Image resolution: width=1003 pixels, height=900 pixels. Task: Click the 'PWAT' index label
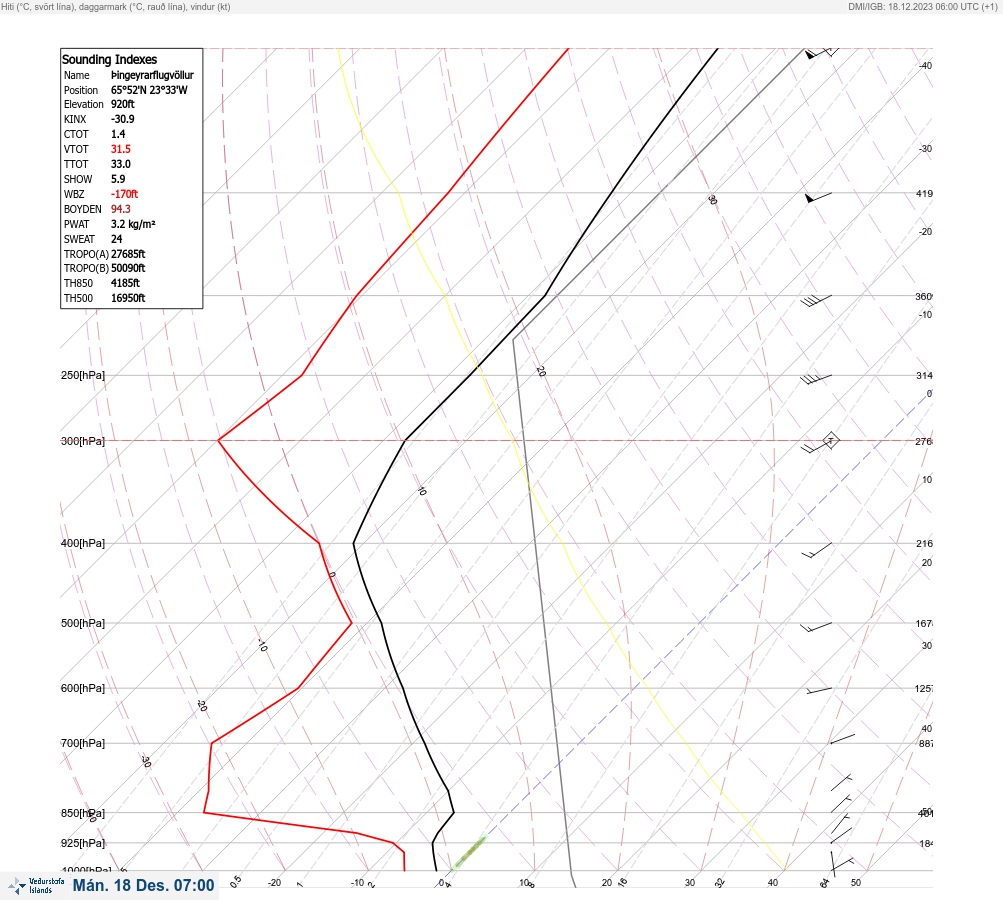click(x=76, y=224)
